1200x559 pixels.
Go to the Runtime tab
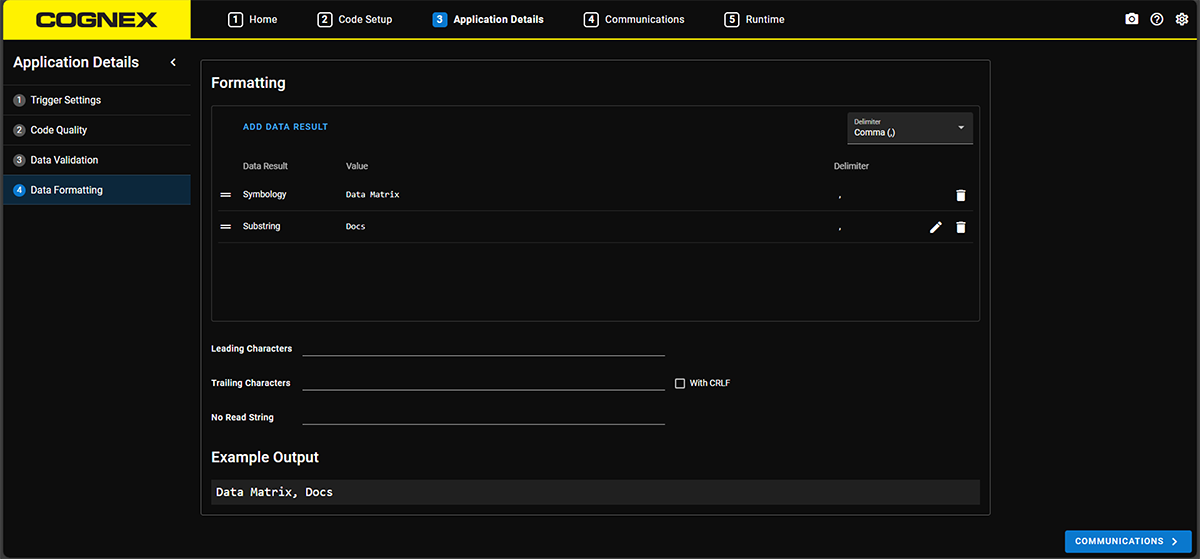(754, 19)
